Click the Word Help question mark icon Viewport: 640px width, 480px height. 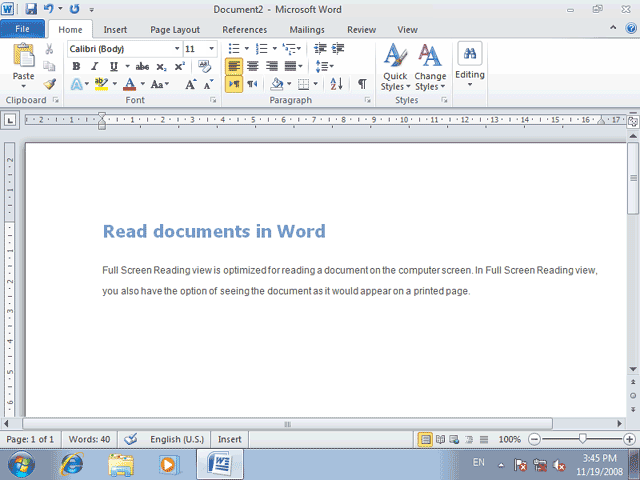tap(631, 28)
